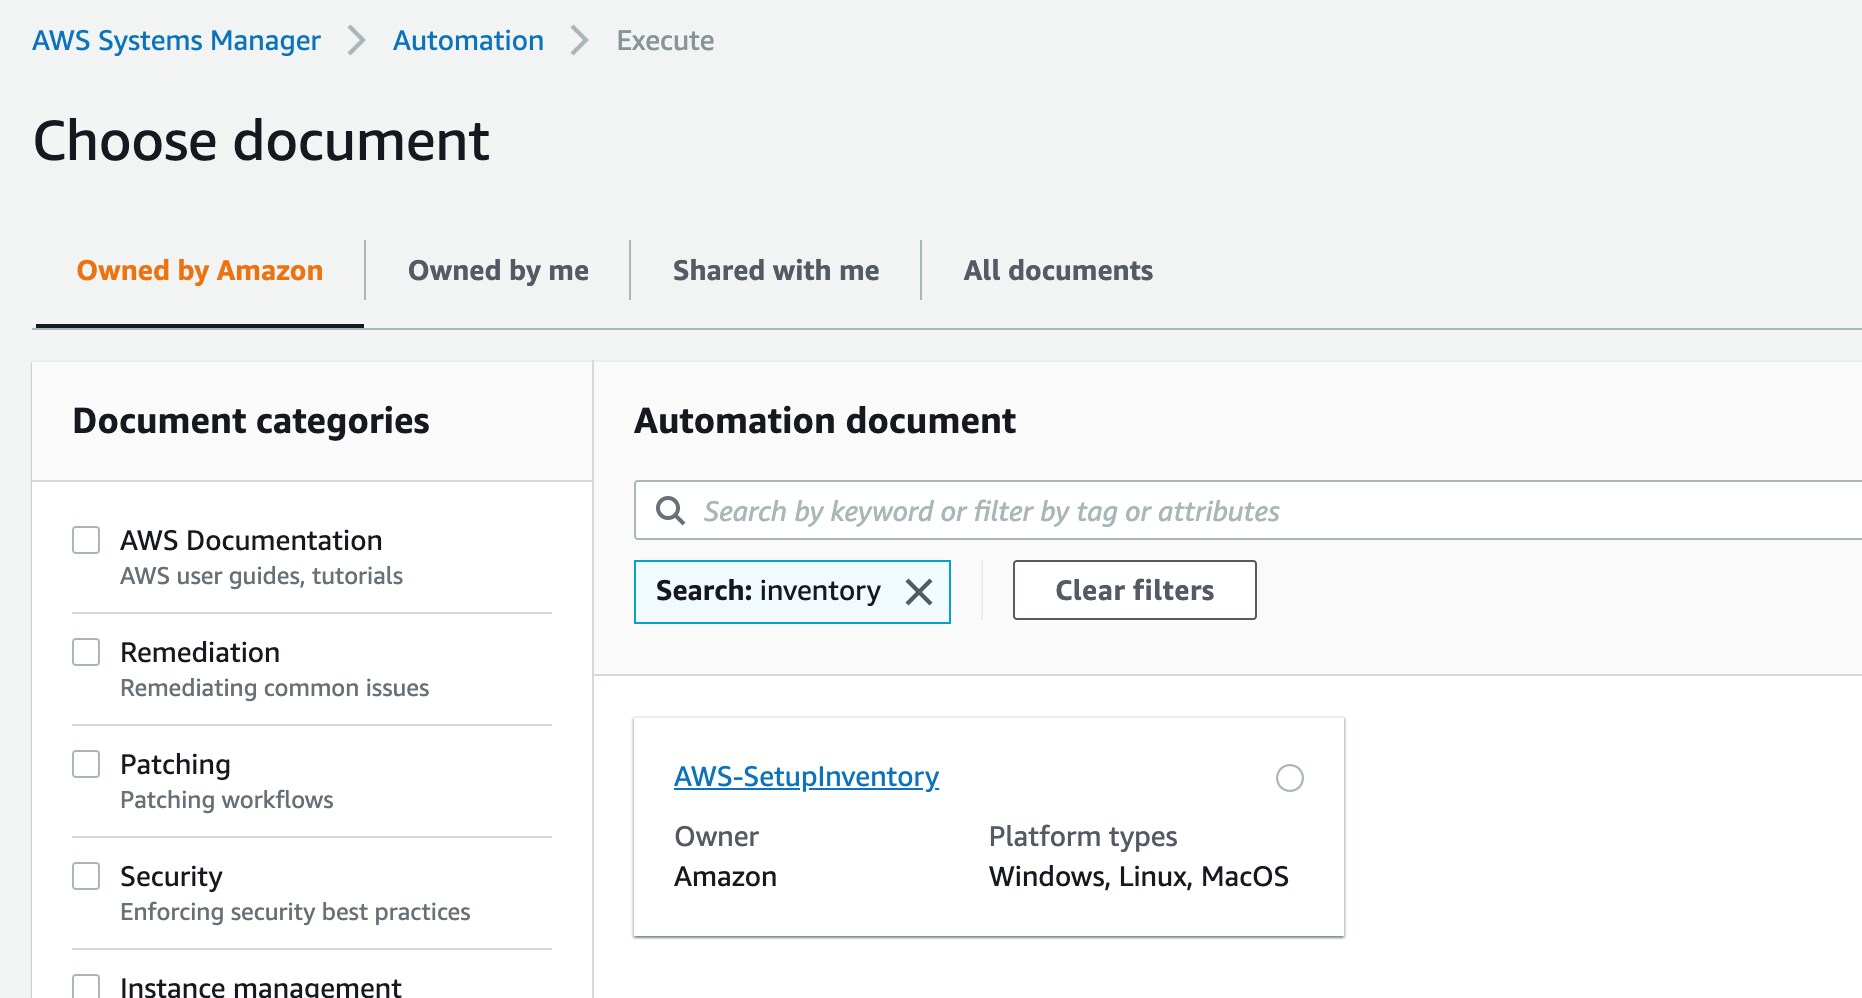This screenshot has height=998, width=1862.
Task: Check the Instance management checkbox
Action: [86, 986]
